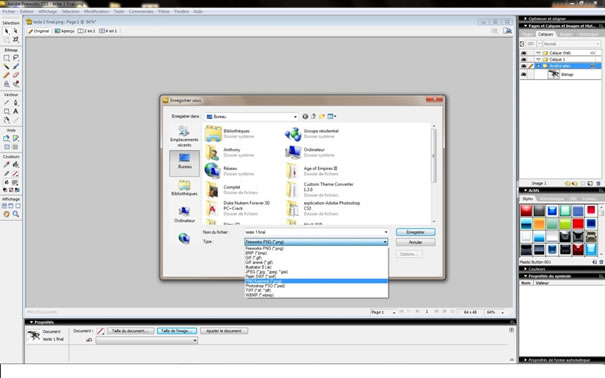
Task: Select the Subselection tool
Action: coord(16,31)
